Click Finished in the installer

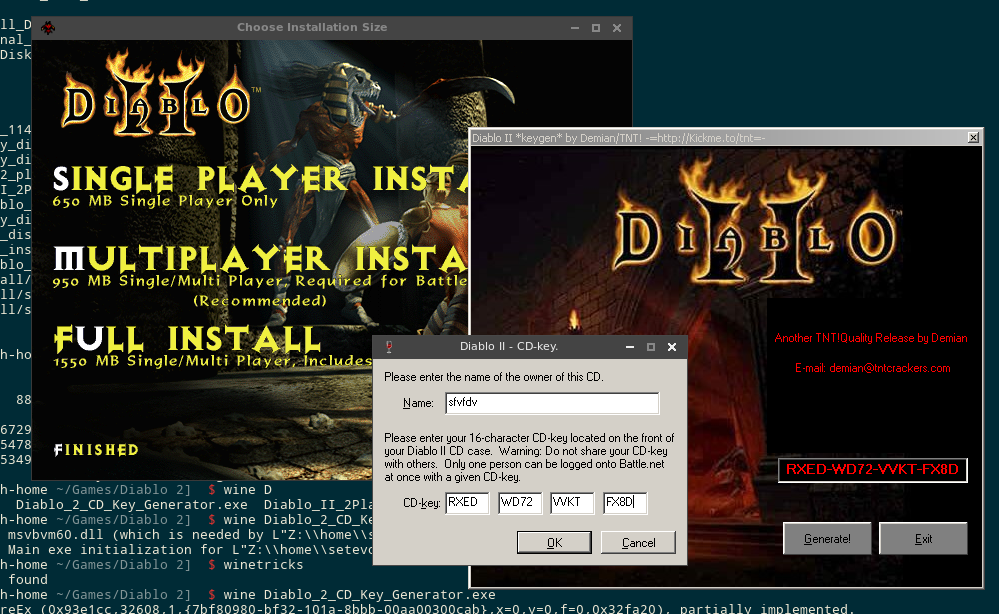[x=96, y=450]
